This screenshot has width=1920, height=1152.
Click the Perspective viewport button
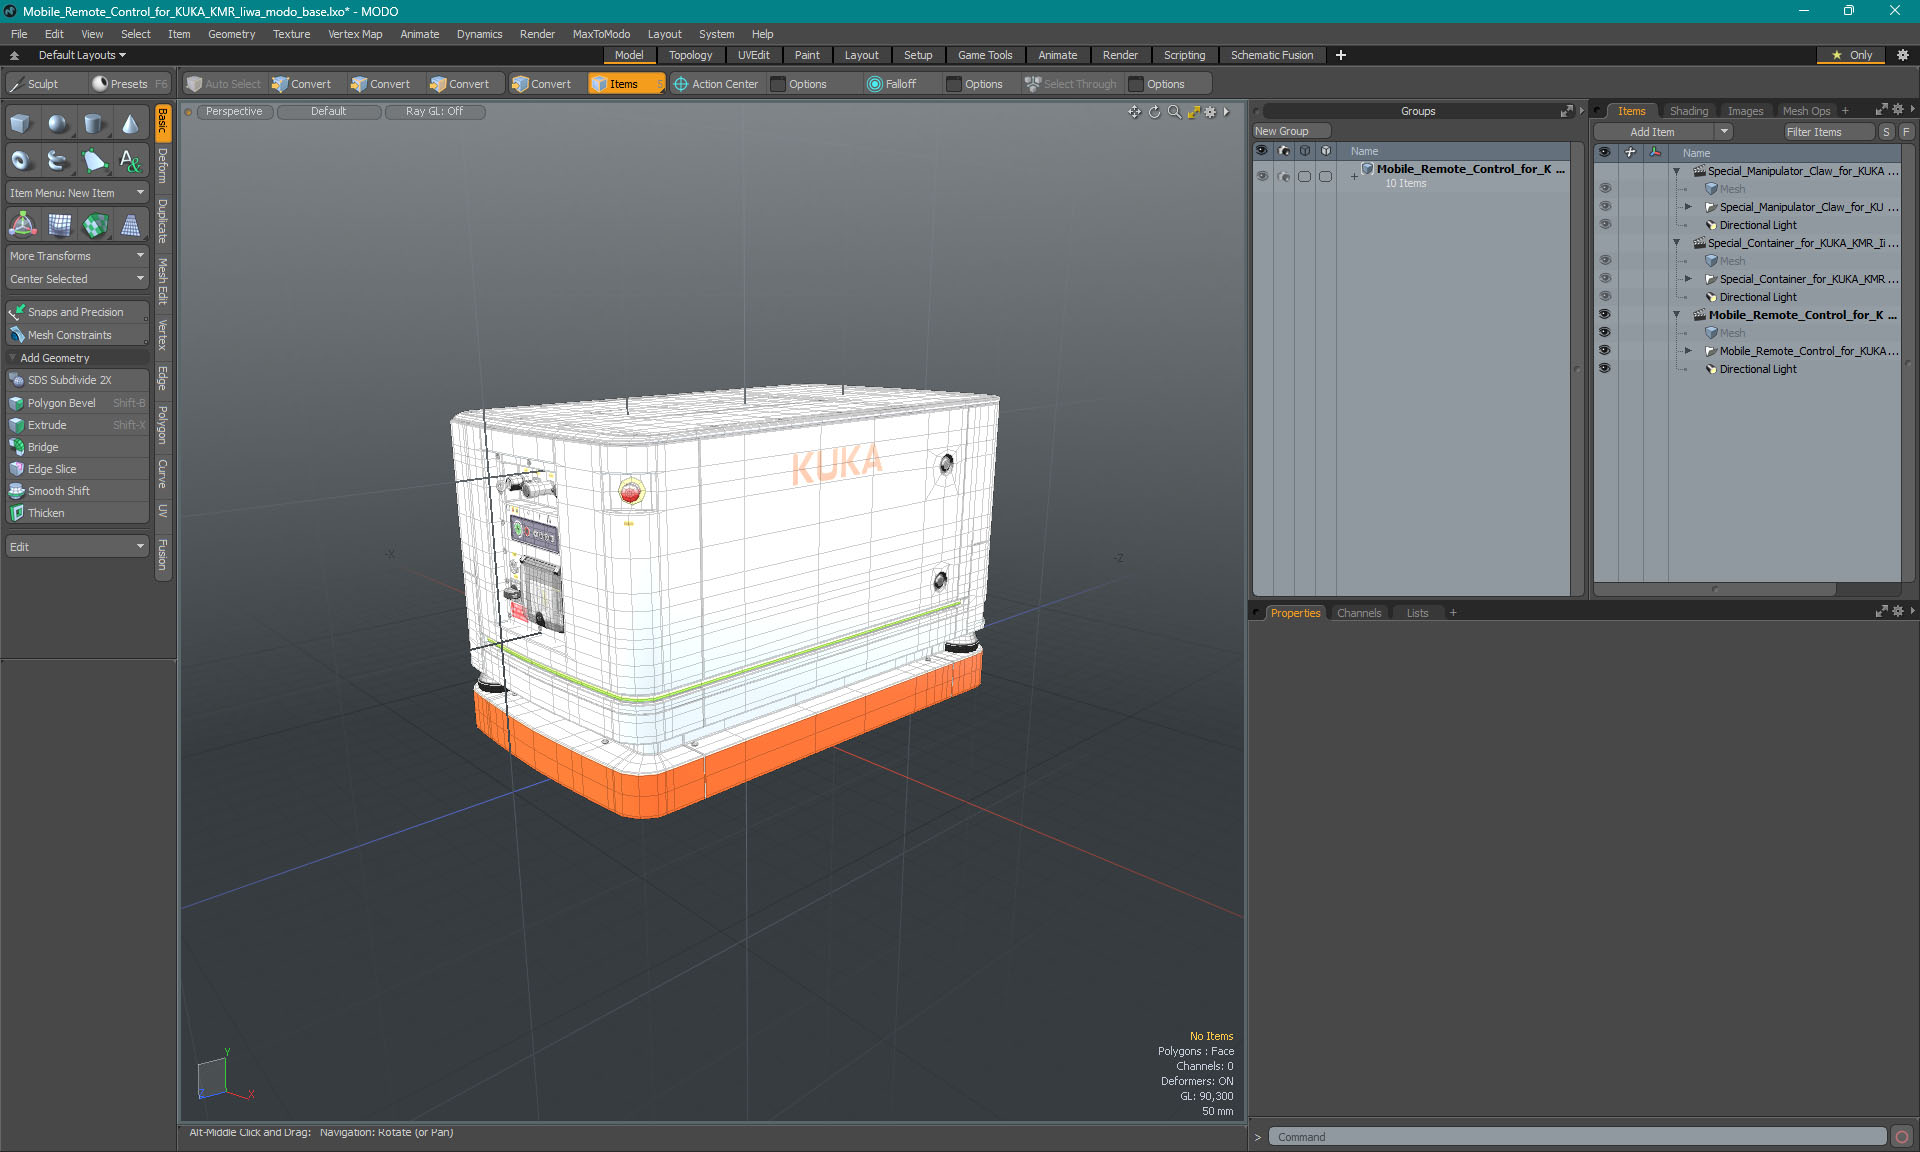234,112
